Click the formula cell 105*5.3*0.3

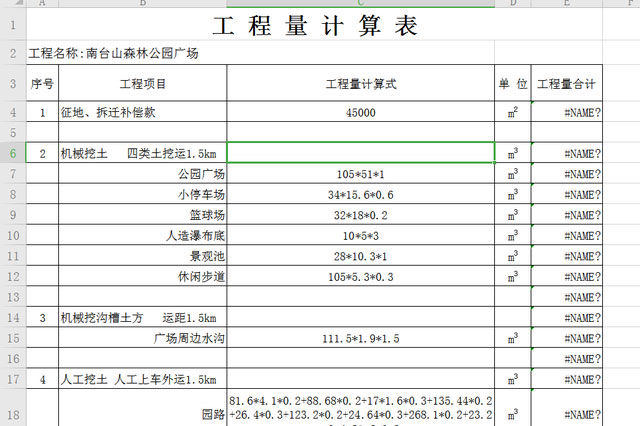360,276
